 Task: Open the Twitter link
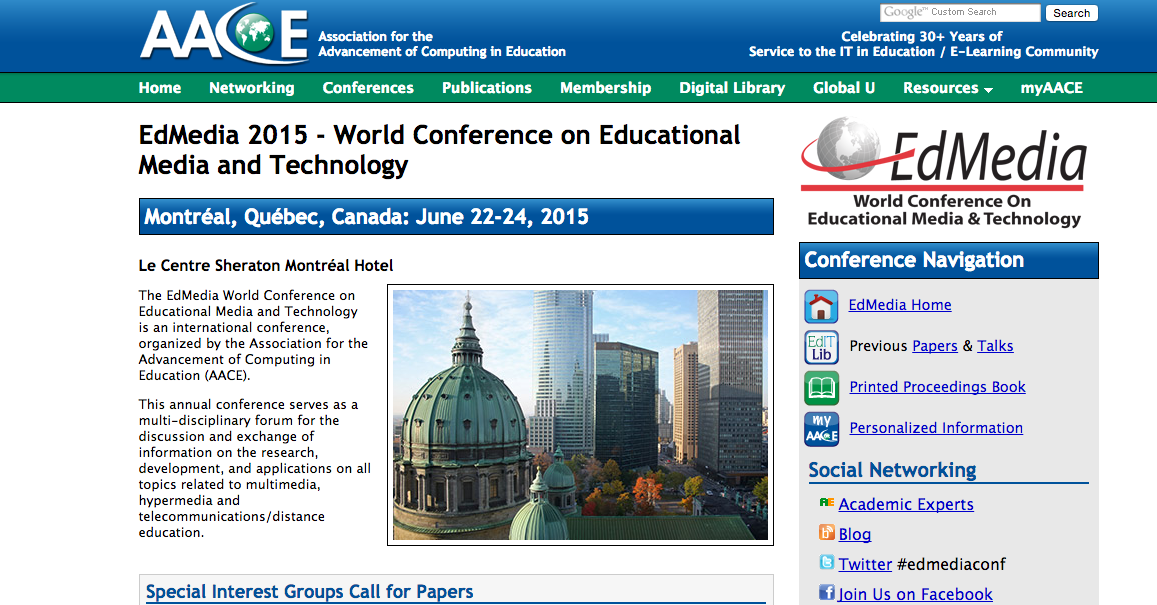pos(865,564)
